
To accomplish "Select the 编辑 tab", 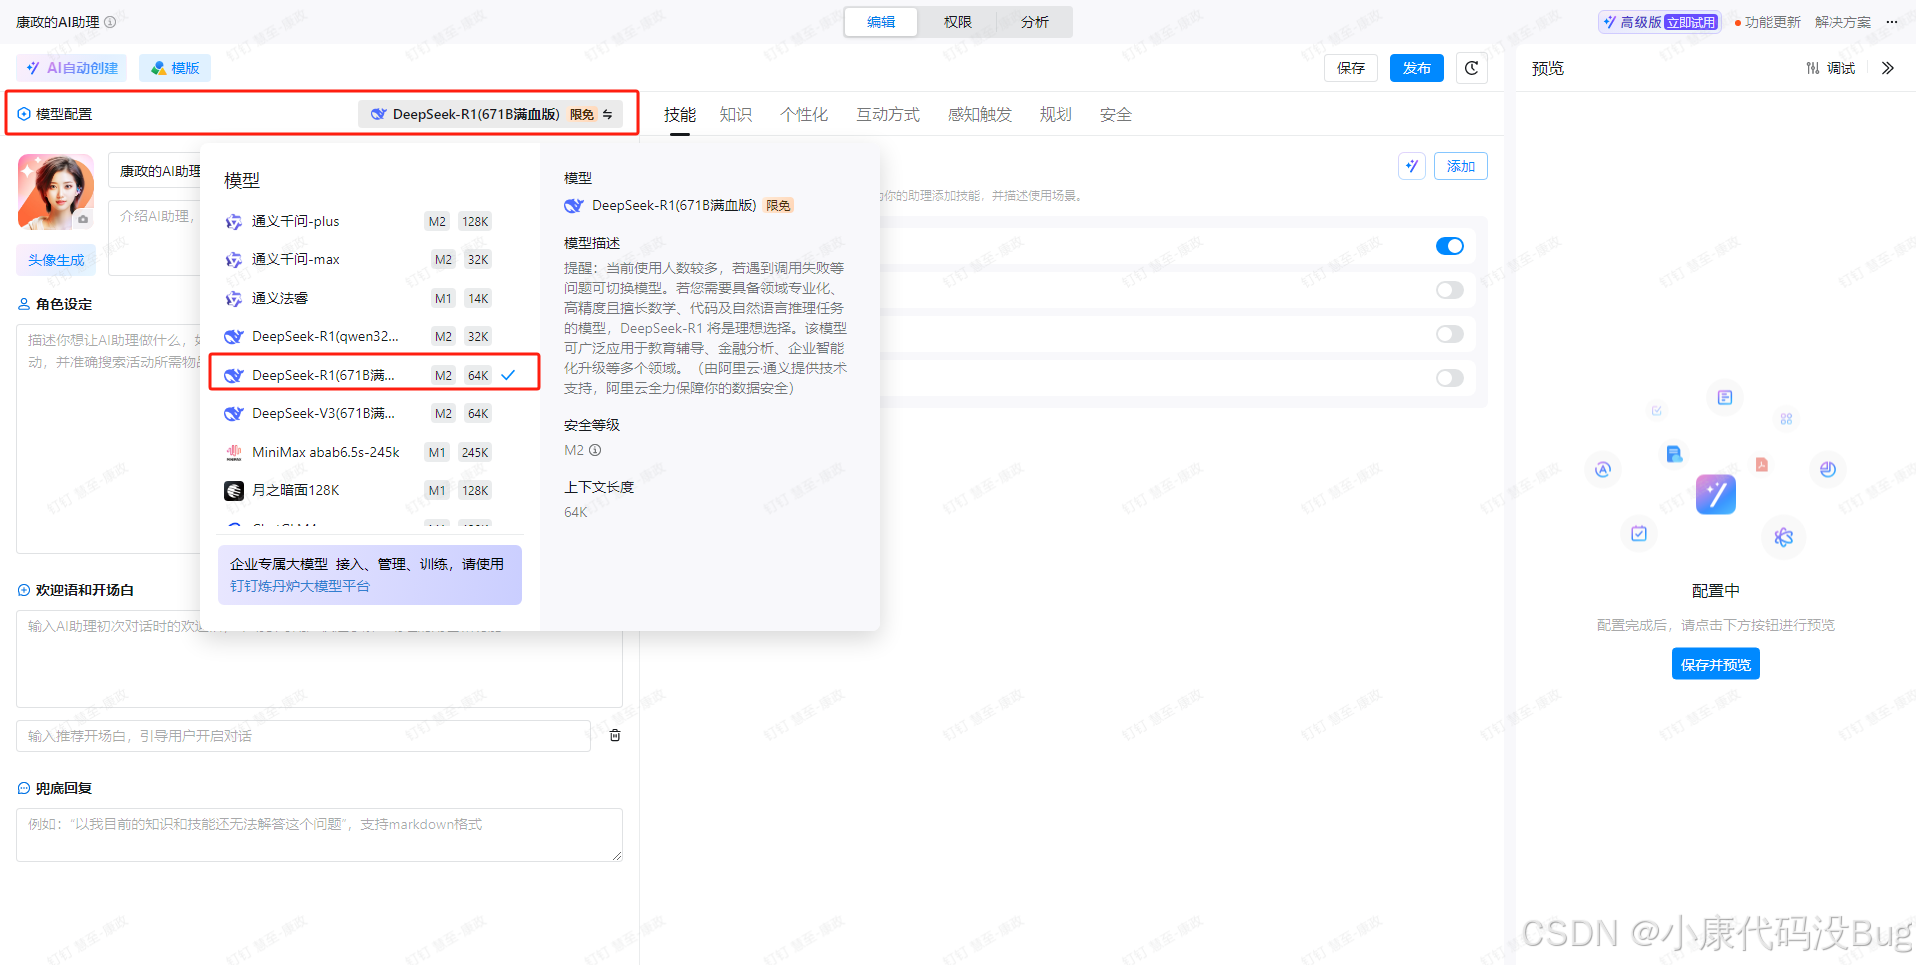I will 881,22.
